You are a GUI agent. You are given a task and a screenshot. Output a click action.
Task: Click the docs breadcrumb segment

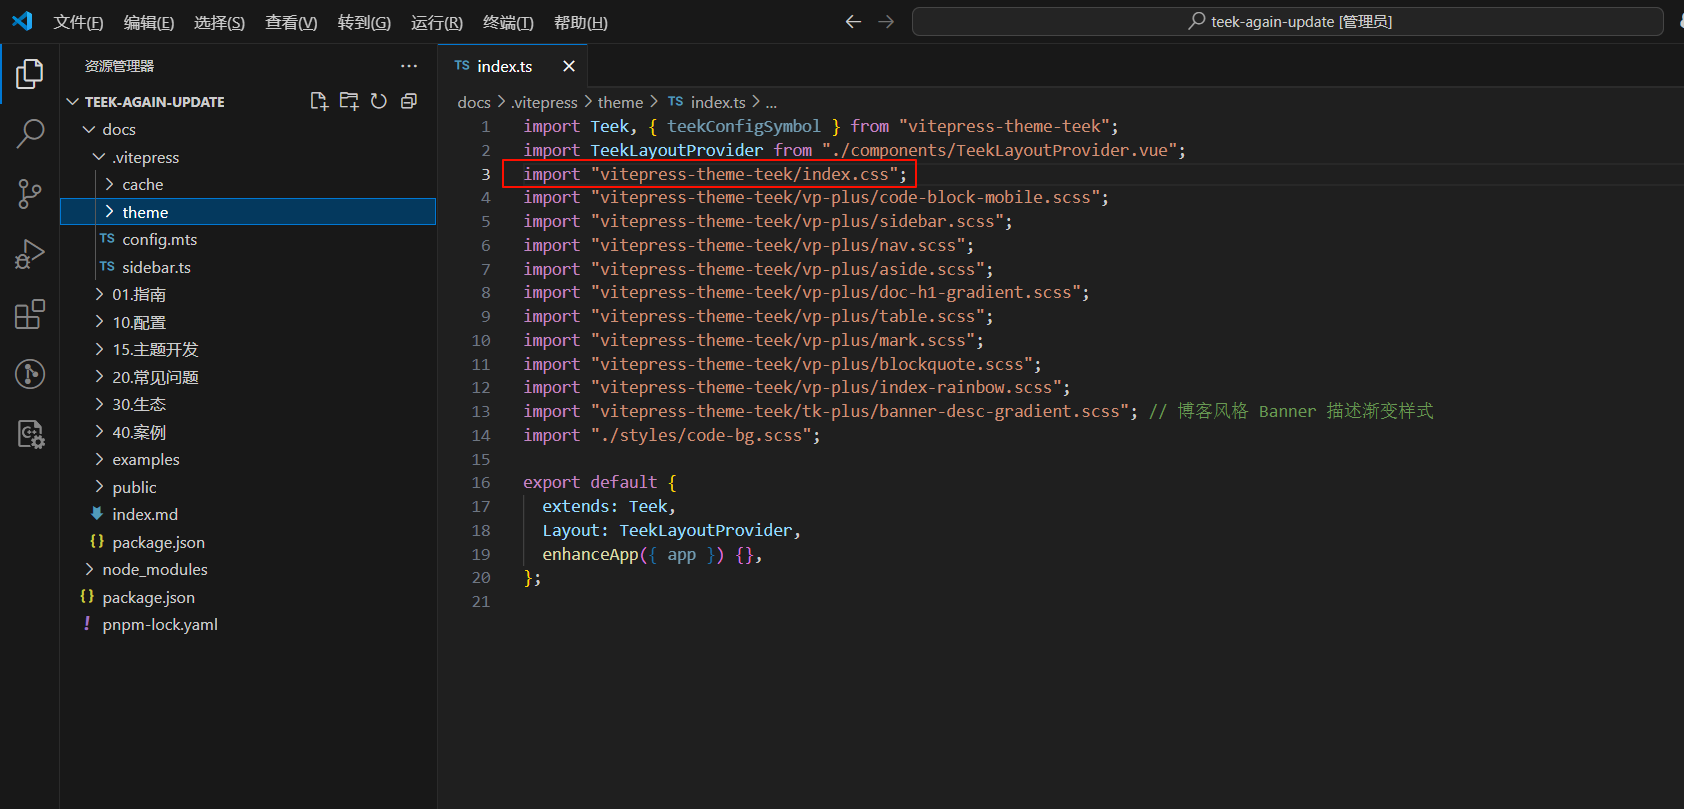coord(474,102)
